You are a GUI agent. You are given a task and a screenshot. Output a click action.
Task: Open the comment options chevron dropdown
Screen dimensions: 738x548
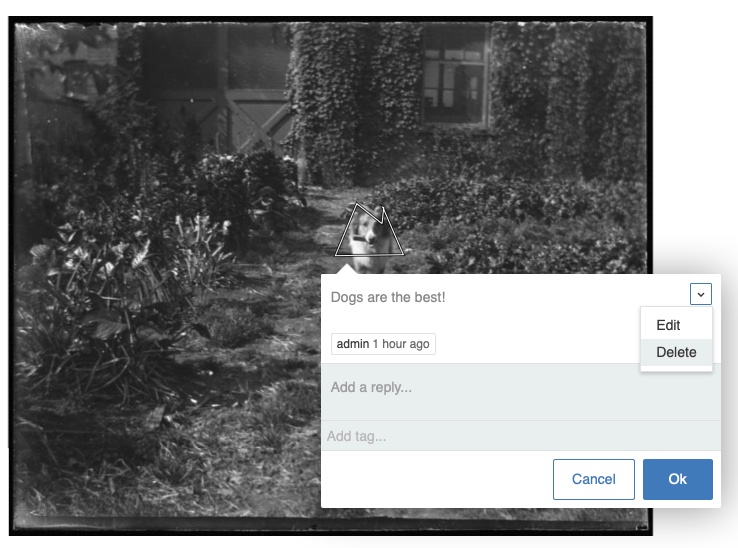[700, 294]
